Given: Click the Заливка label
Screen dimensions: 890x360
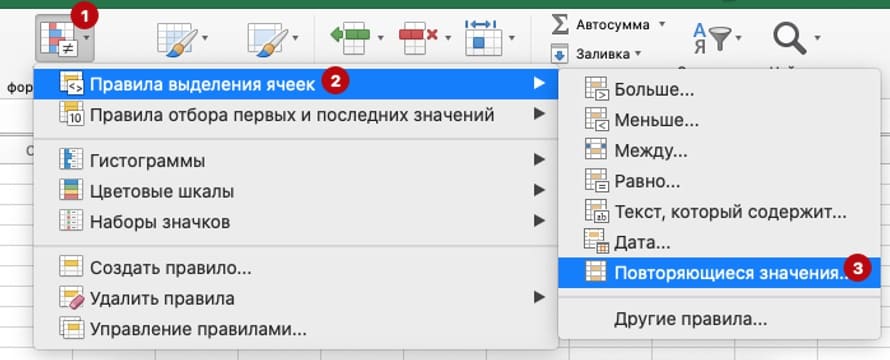Looking at the screenshot, I should [603, 55].
